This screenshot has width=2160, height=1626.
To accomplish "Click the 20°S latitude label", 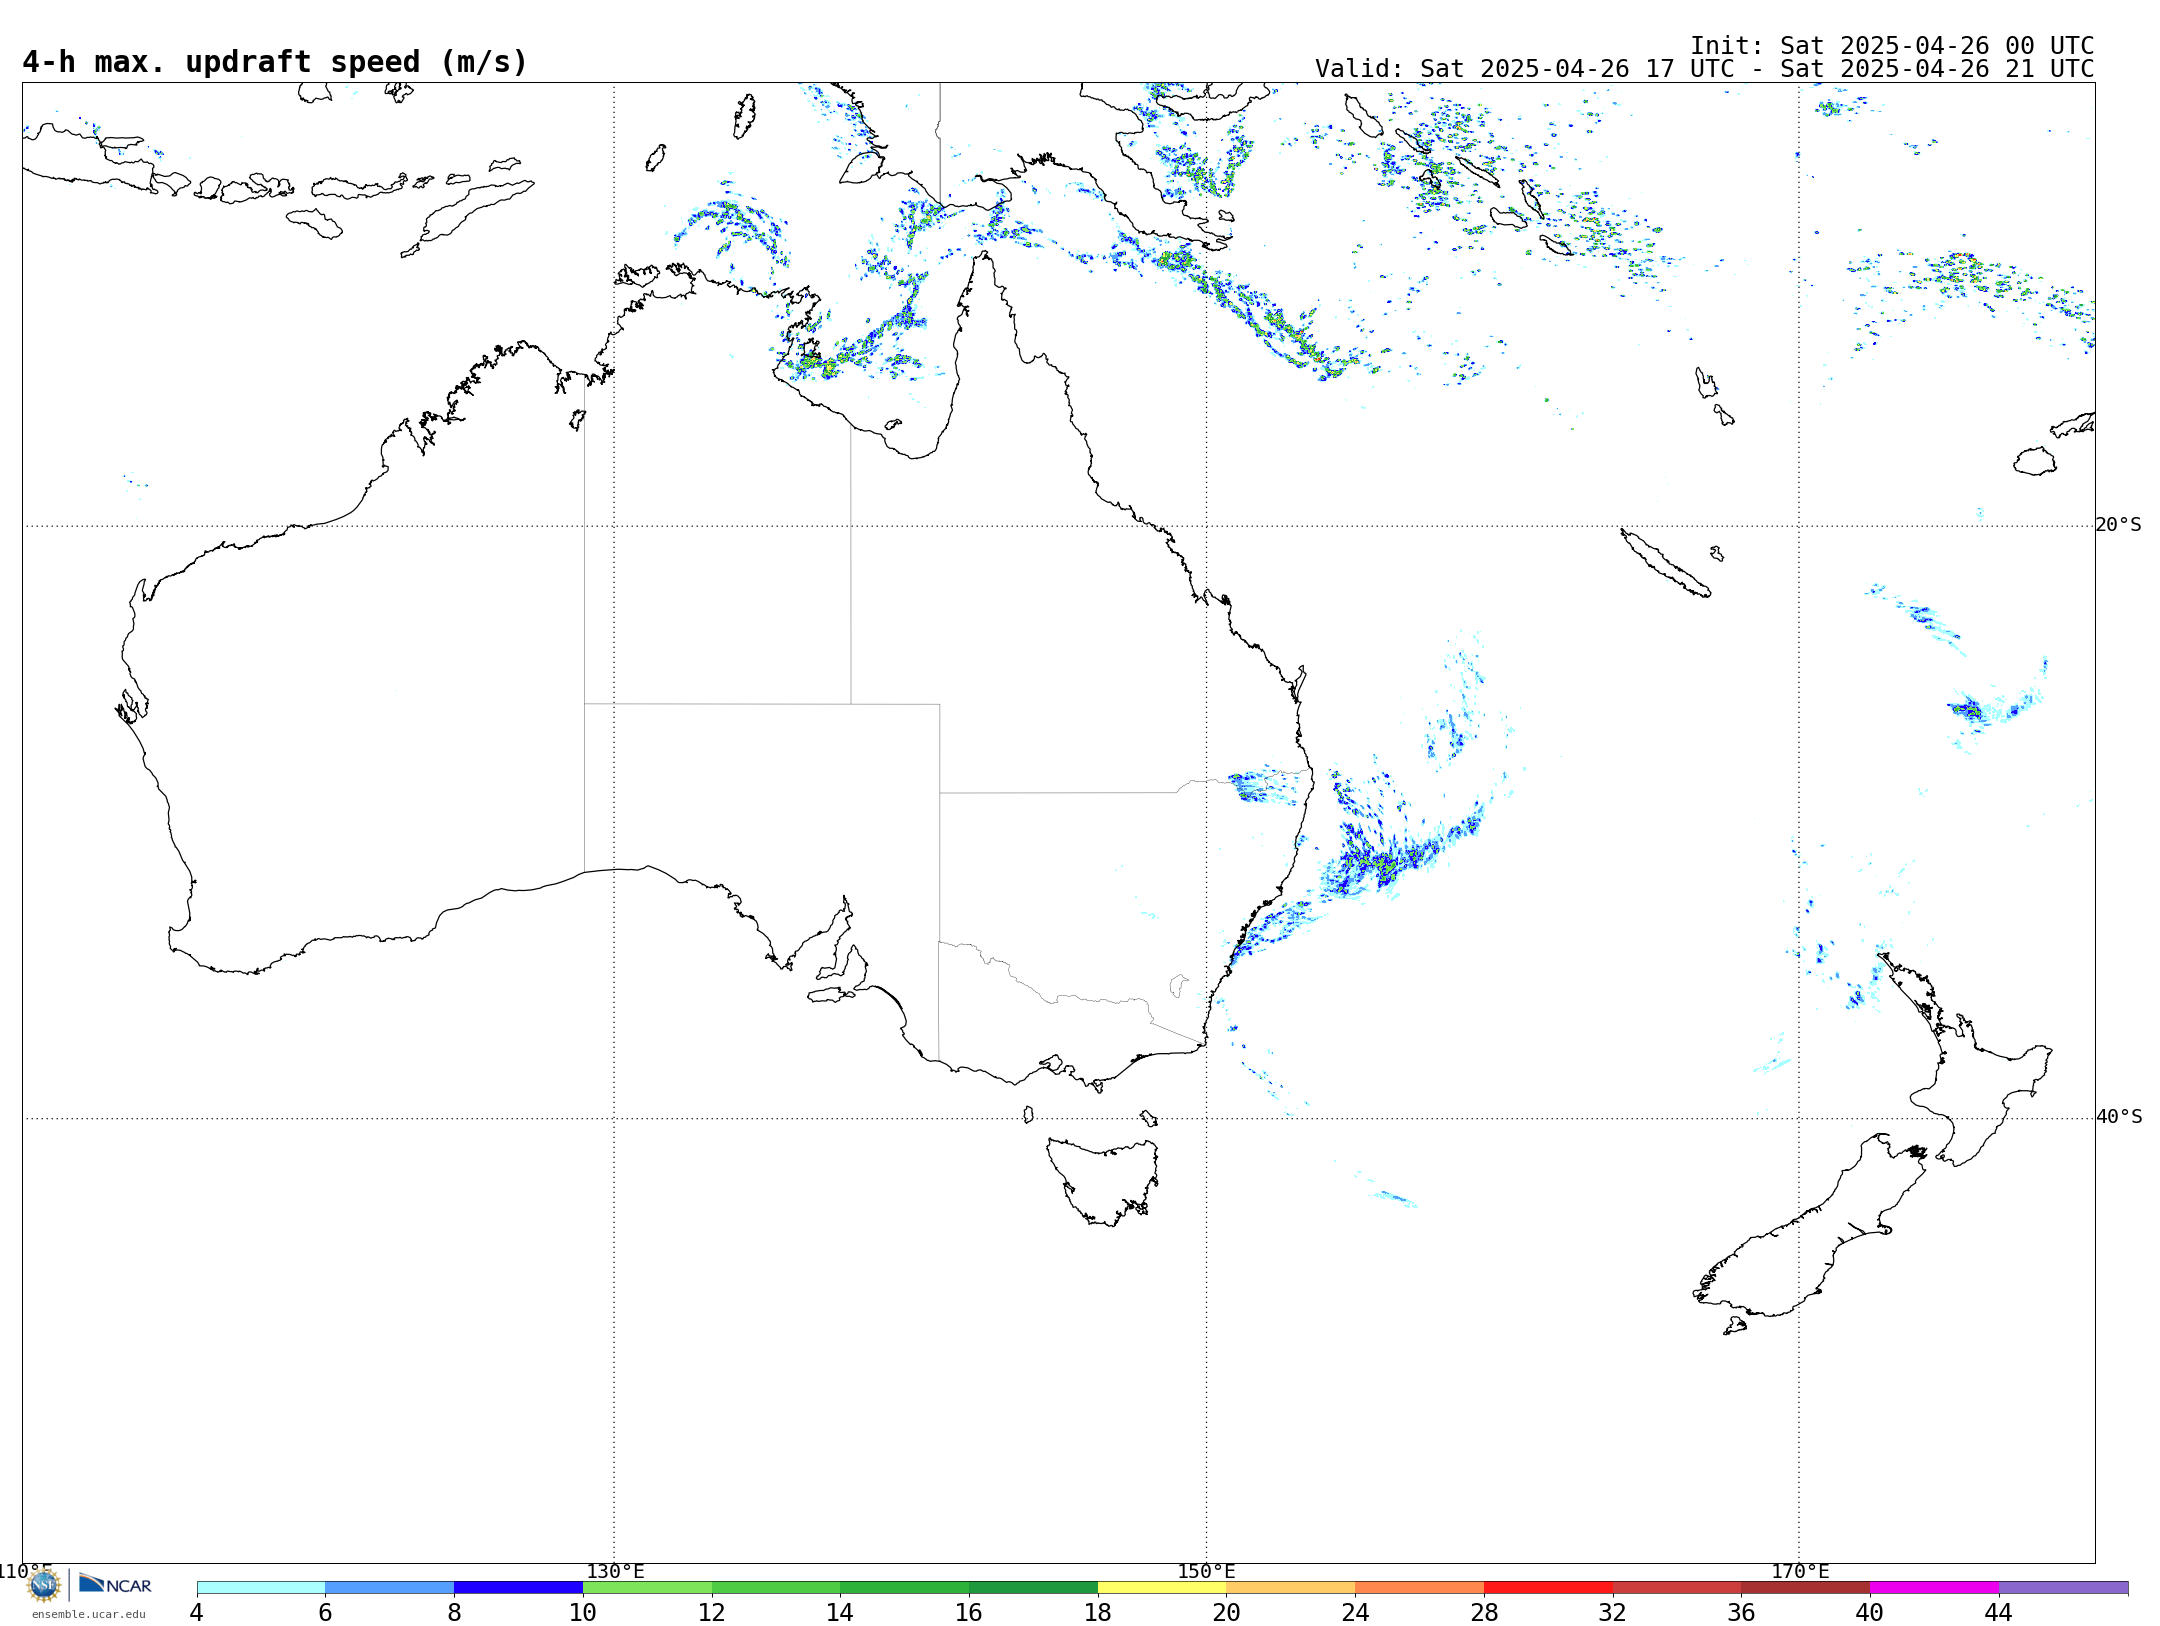I will [2119, 525].
